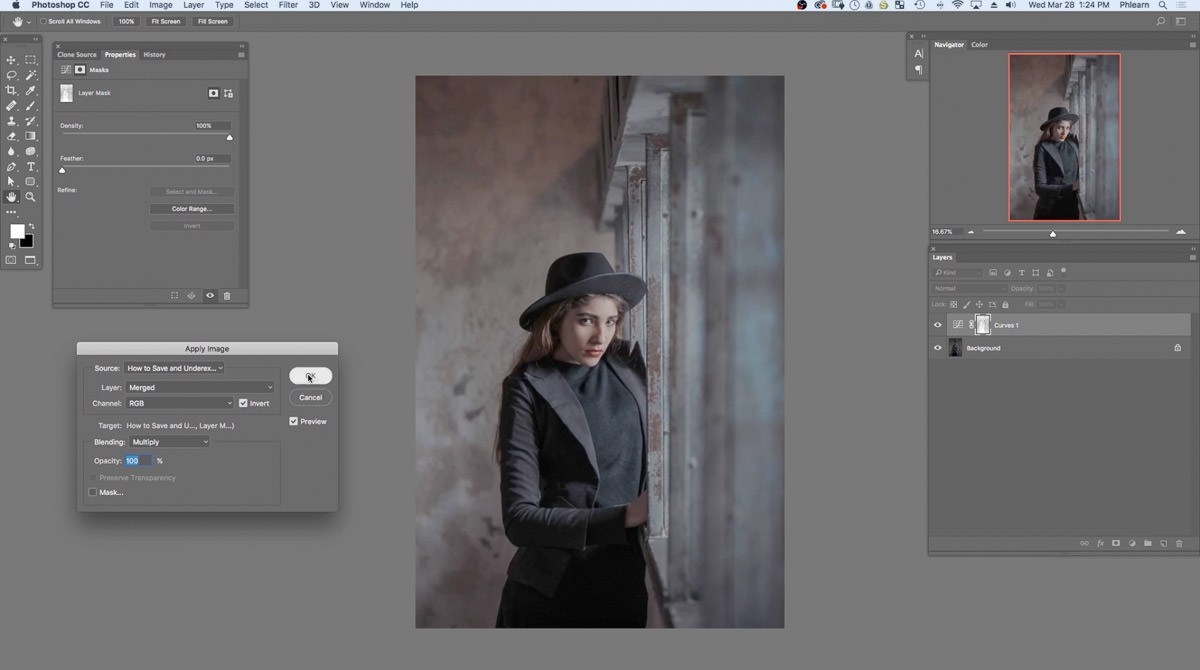This screenshot has width=1200, height=670.
Task: Click the Density slider handle
Action: [x=229, y=138]
